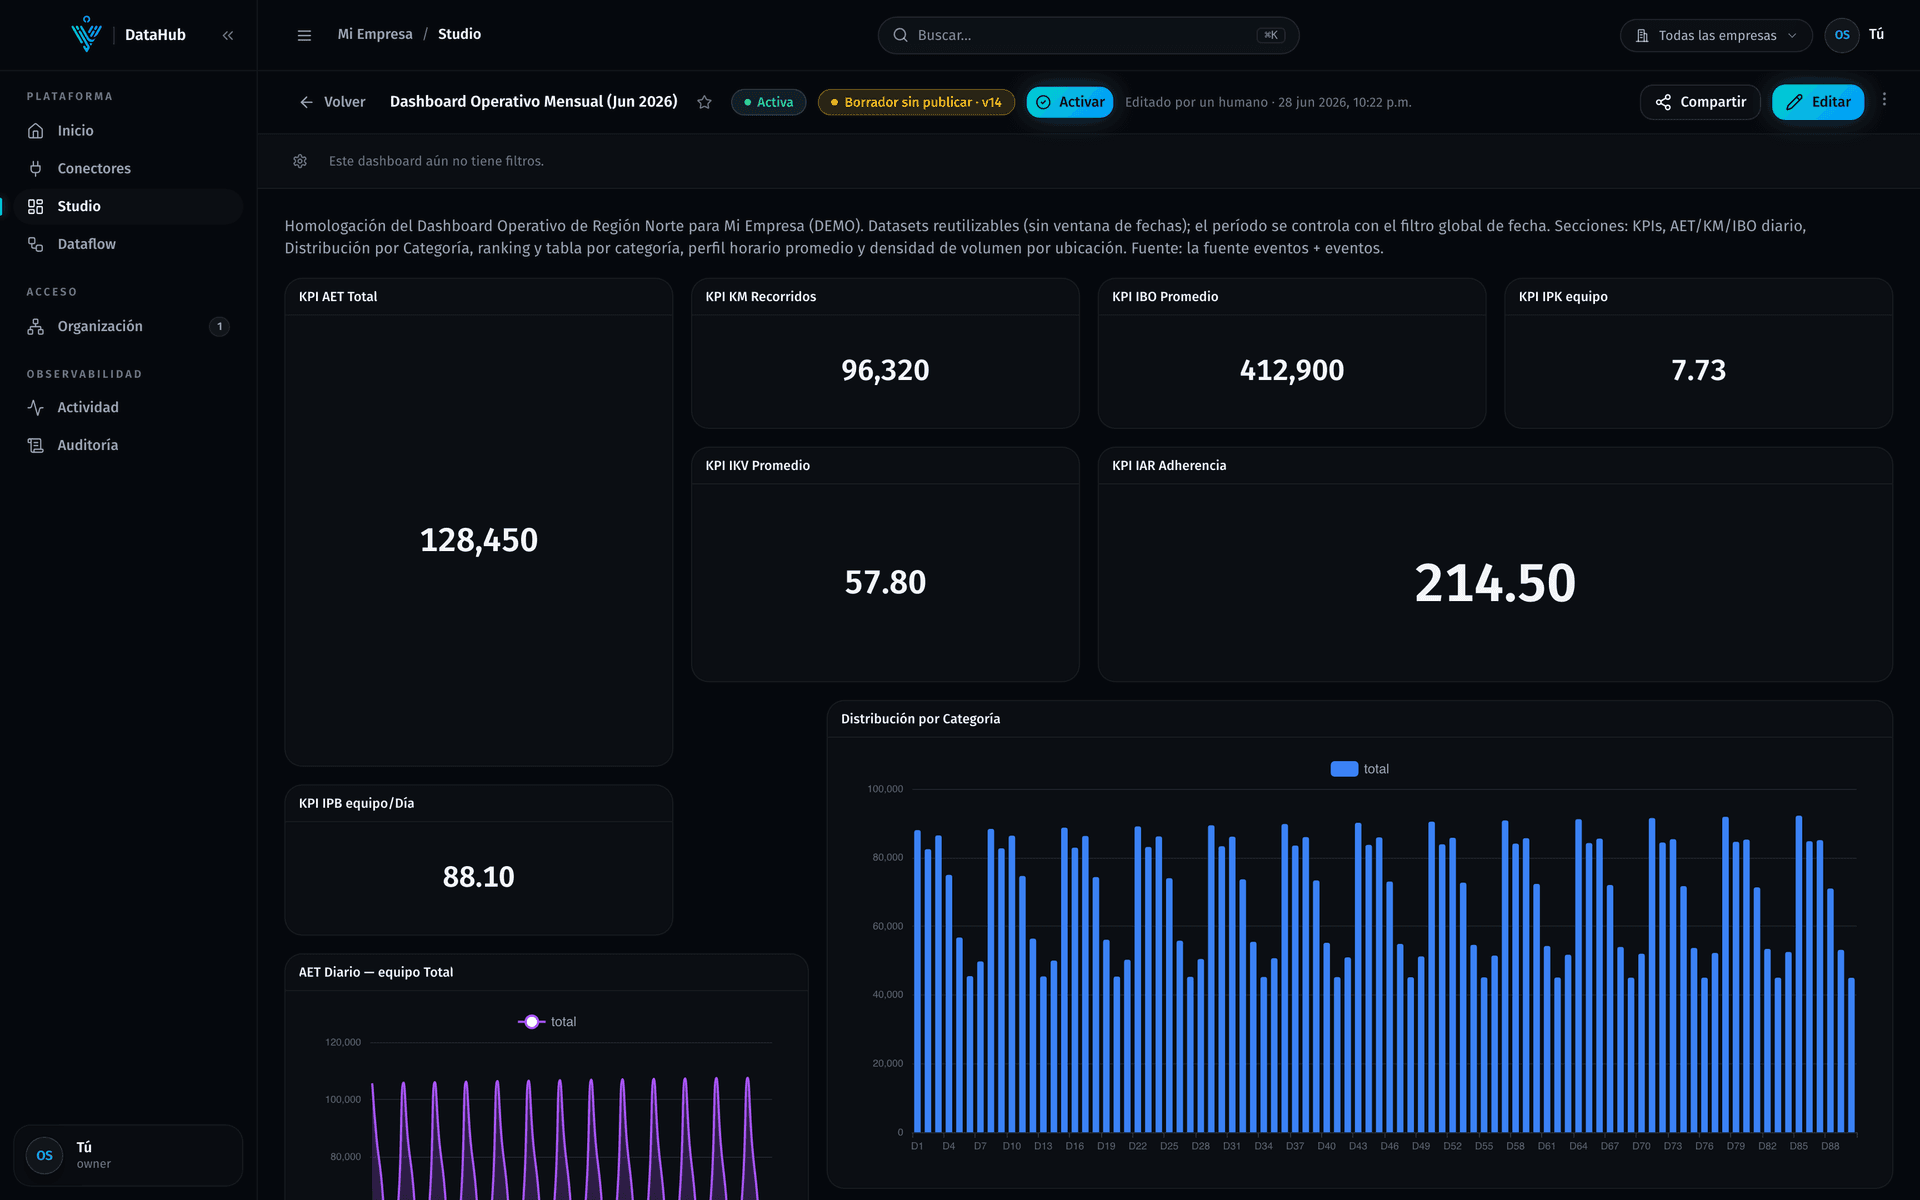Click the KPI IPB equipo/Día value 88.10
Viewport: 1920px width, 1200px height.
[x=478, y=877]
